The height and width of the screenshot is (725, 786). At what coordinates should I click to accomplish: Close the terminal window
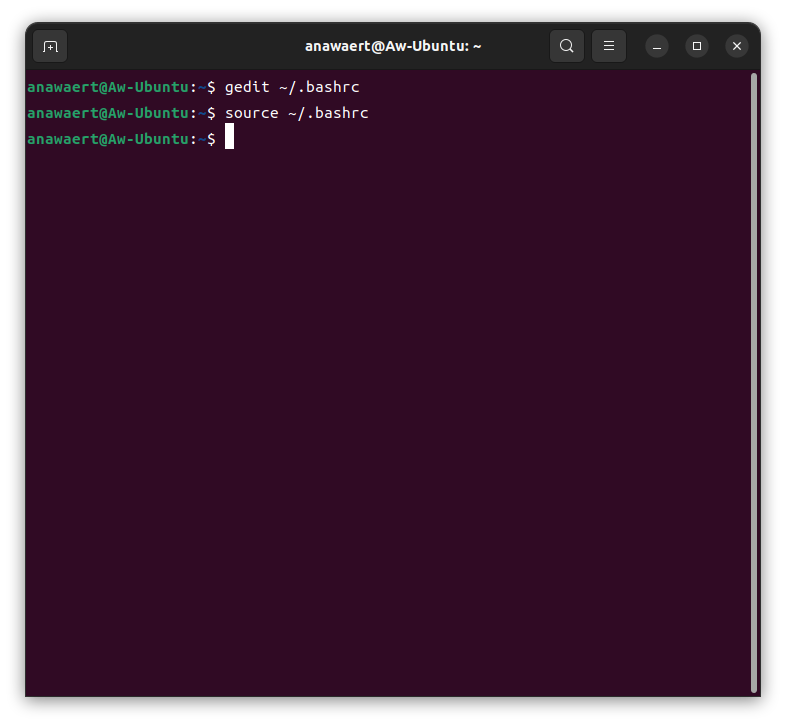737,46
